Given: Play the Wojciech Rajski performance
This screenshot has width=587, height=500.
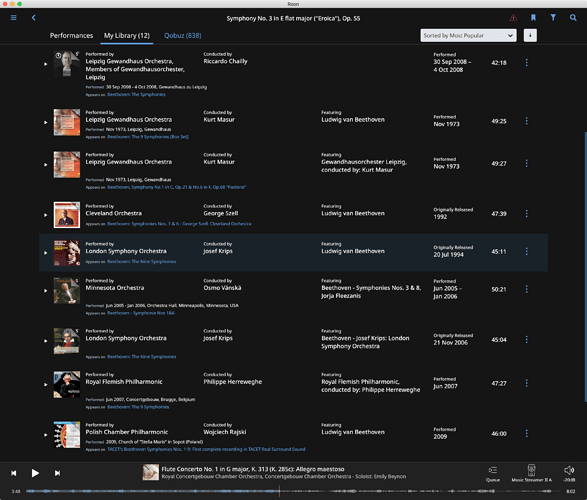Looking at the screenshot, I should pos(46,435).
